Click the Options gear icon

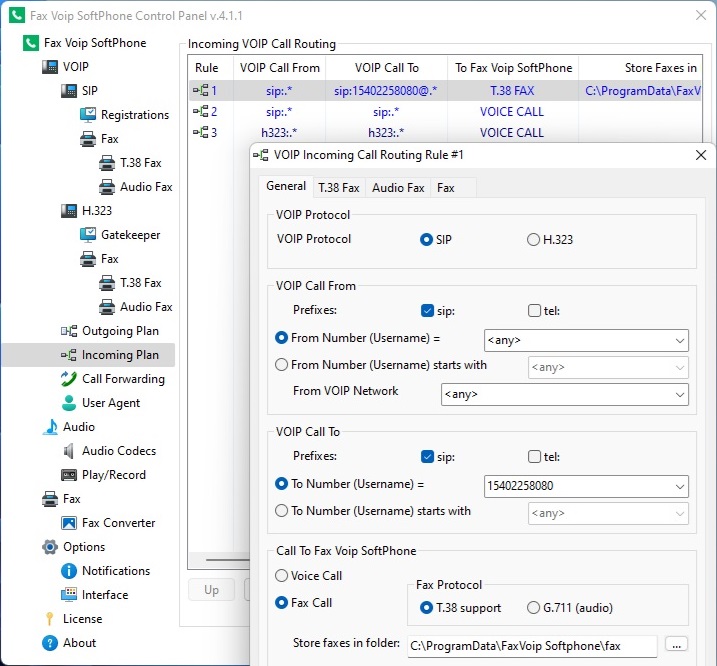pos(50,547)
